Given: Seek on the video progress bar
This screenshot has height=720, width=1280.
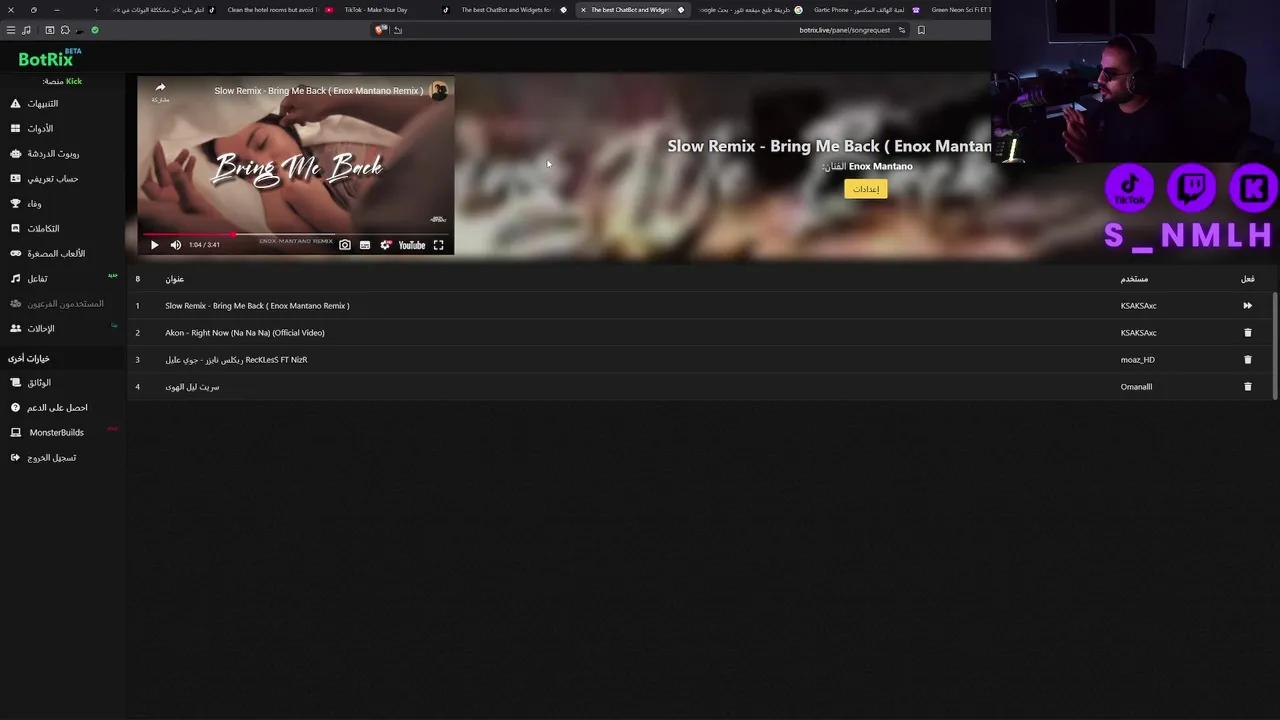Looking at the screenshot, I should (x=295, y=234).
